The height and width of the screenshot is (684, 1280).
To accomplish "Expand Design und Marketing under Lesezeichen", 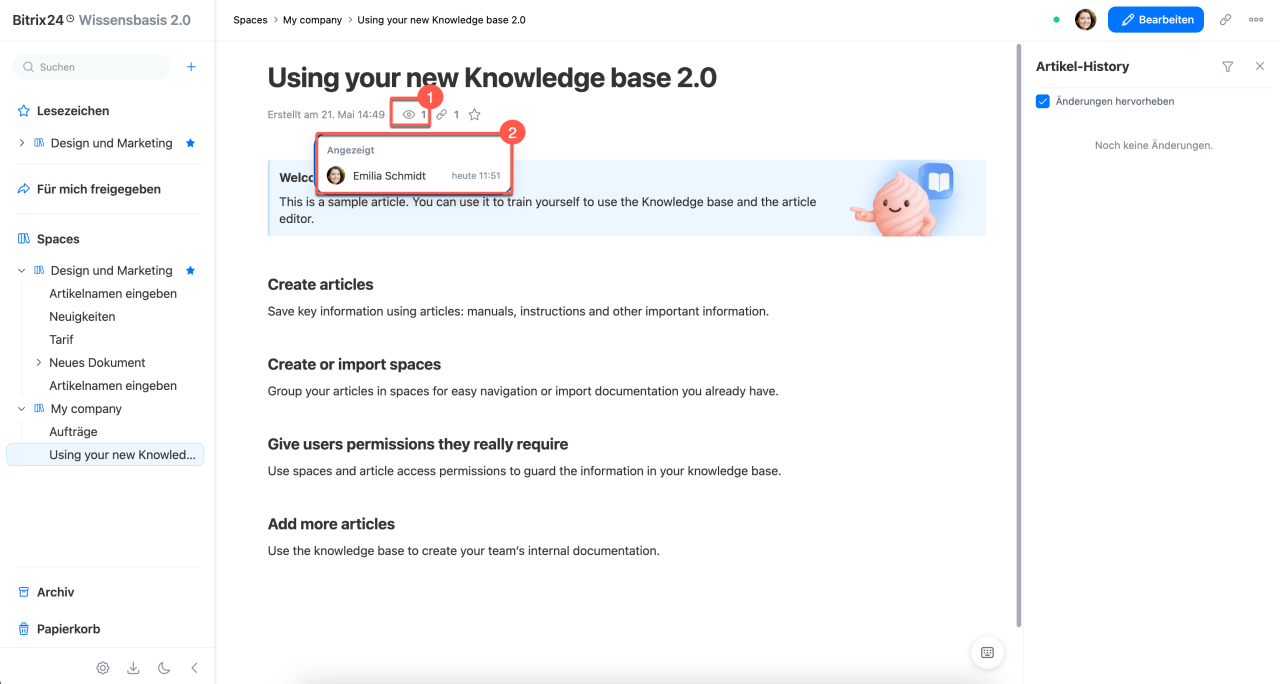I will (22, 143).
